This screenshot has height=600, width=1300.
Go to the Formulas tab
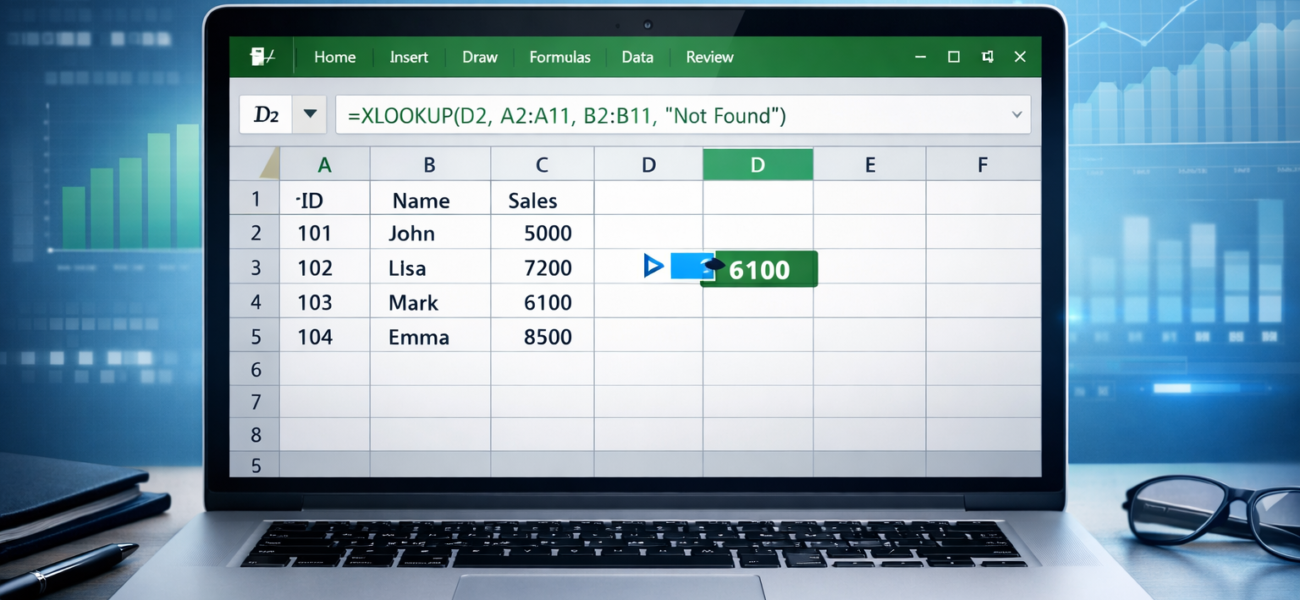click(x=560, y=57)
